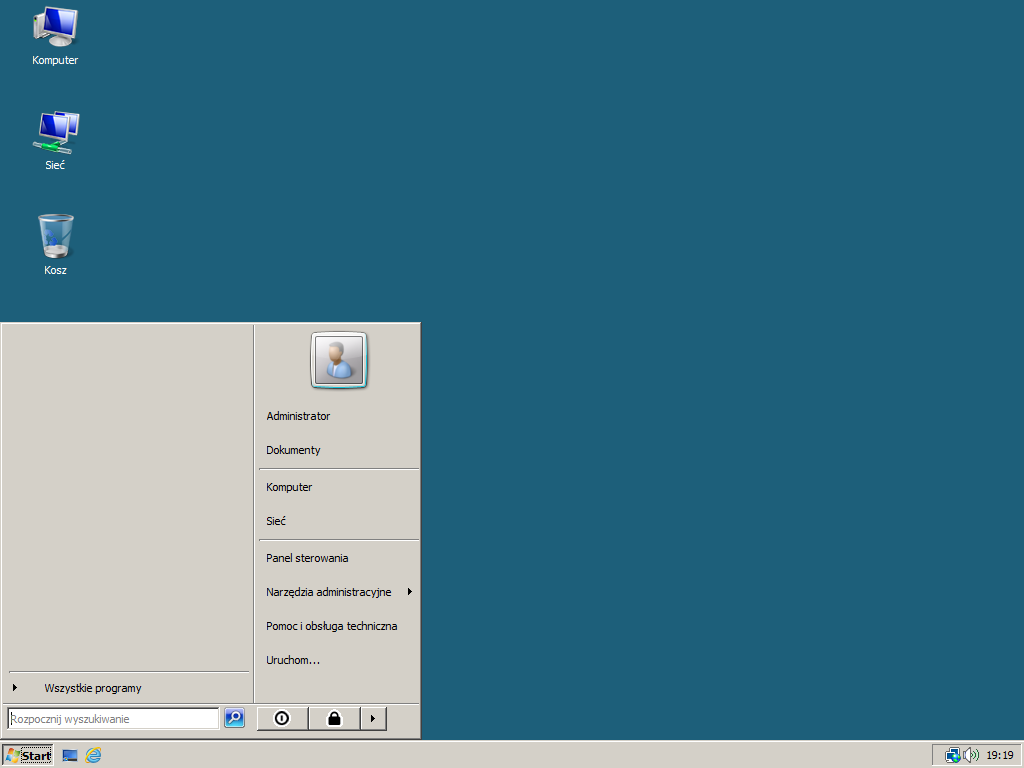Viewport: 1024px width, 768px height.
Task: Open Panel sterowania
Action: 338,558
